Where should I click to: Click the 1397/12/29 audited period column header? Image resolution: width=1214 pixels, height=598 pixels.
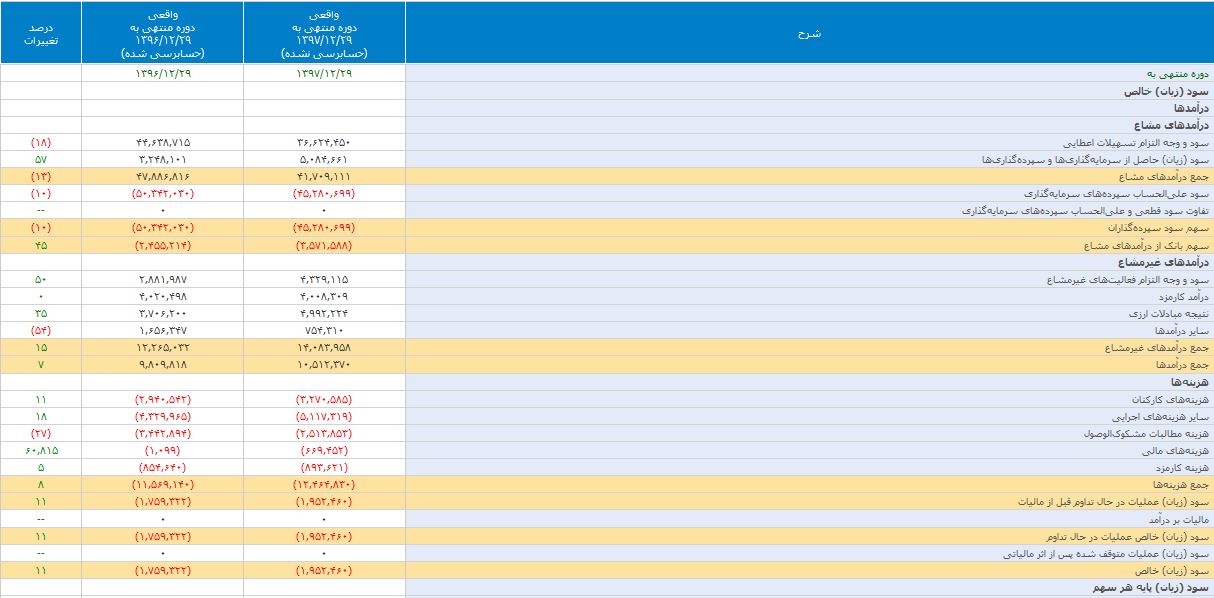(324, 33)
